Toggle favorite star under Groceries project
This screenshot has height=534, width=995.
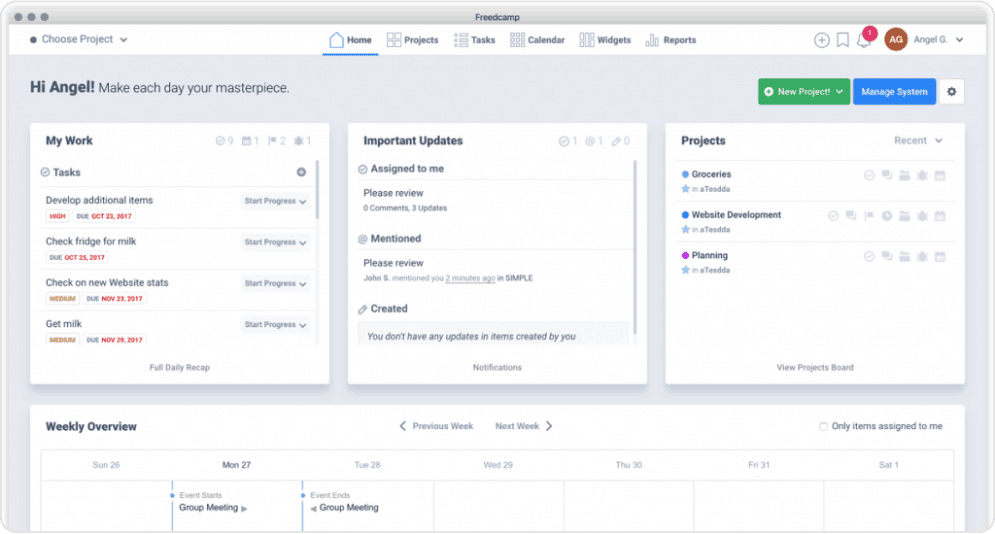pyautogui.click(x=685, y=188)
